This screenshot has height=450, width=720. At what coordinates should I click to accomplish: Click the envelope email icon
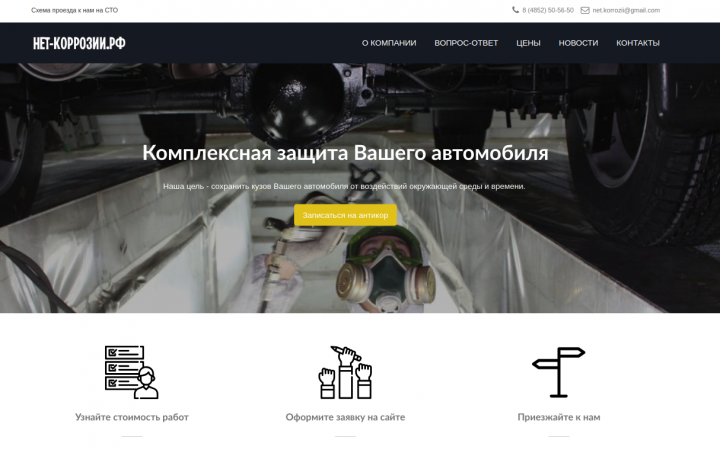(x=585, y=10)
